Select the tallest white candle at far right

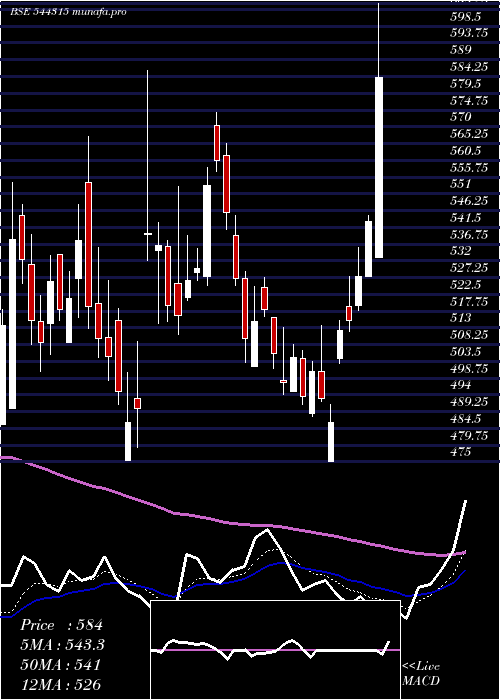pyautogui.click(x=379, y=167)
